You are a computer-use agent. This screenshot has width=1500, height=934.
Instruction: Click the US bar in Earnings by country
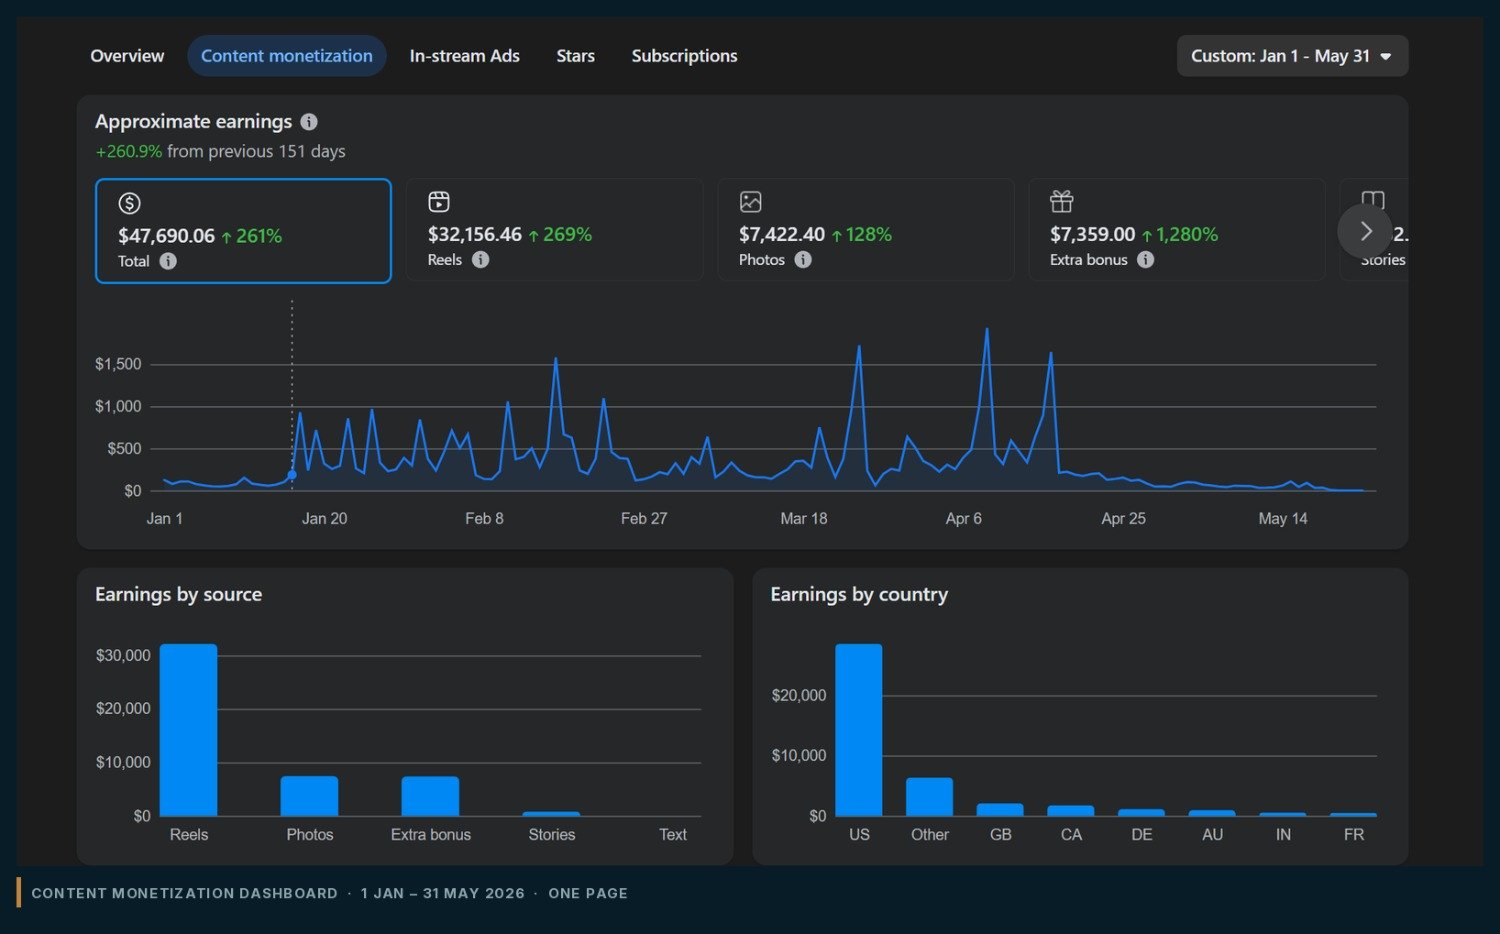tap(859, 730)
